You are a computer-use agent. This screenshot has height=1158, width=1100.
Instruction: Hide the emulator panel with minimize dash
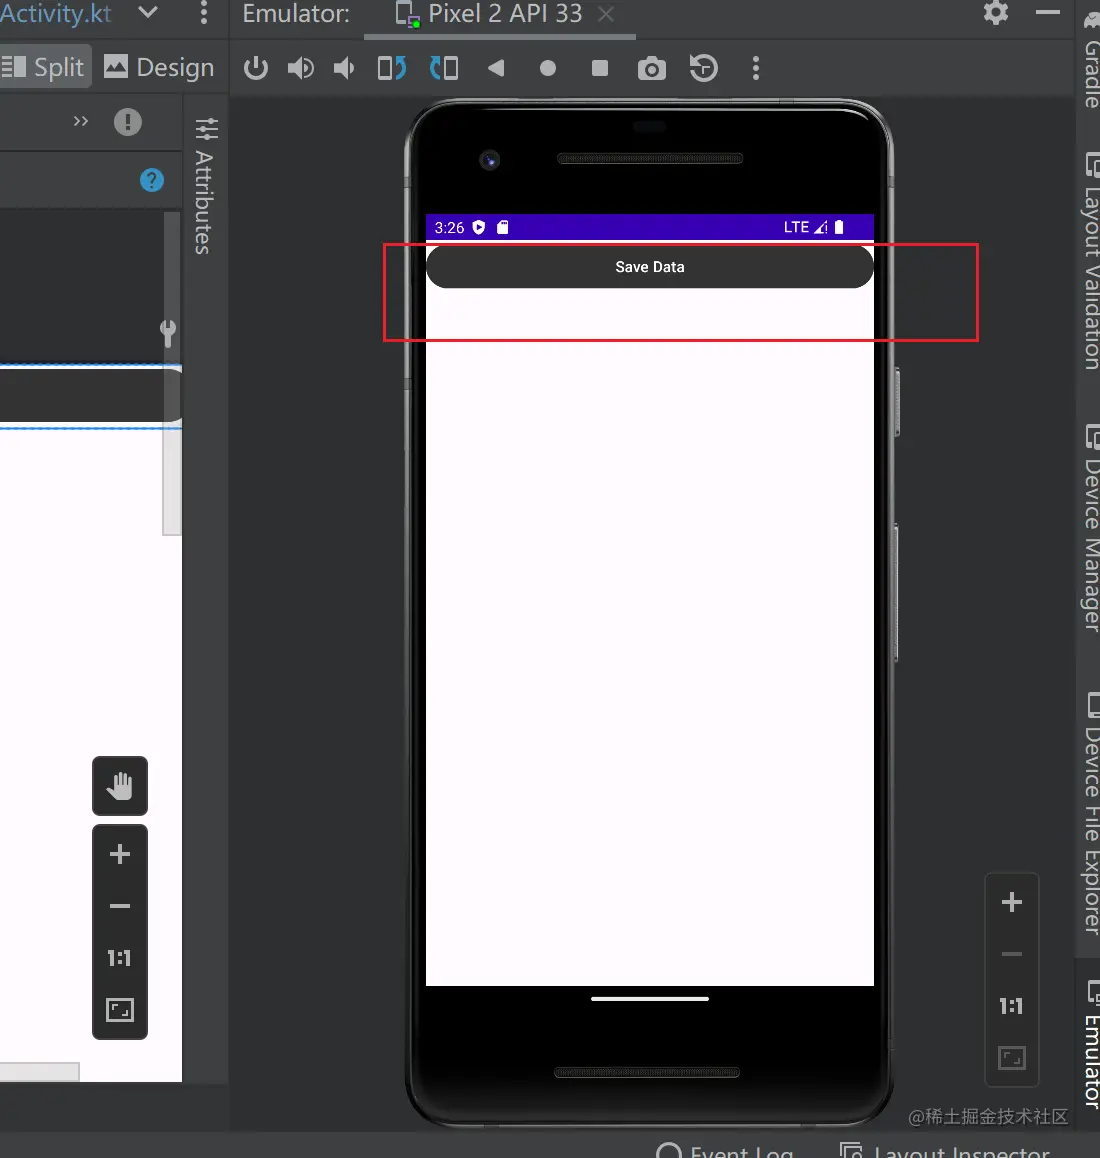(x=1048, y=13)
